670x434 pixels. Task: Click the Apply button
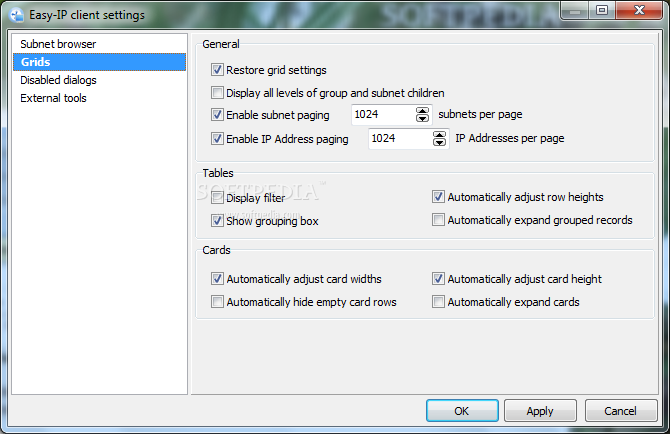click(540, 411)
